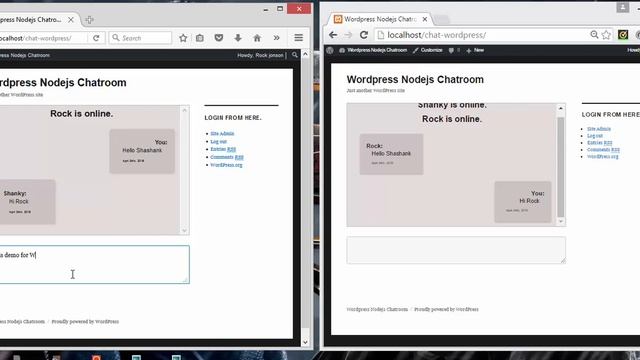Visit WordPress.org link in Firefox window
The image size is (640, 360).
pos(226,165)
